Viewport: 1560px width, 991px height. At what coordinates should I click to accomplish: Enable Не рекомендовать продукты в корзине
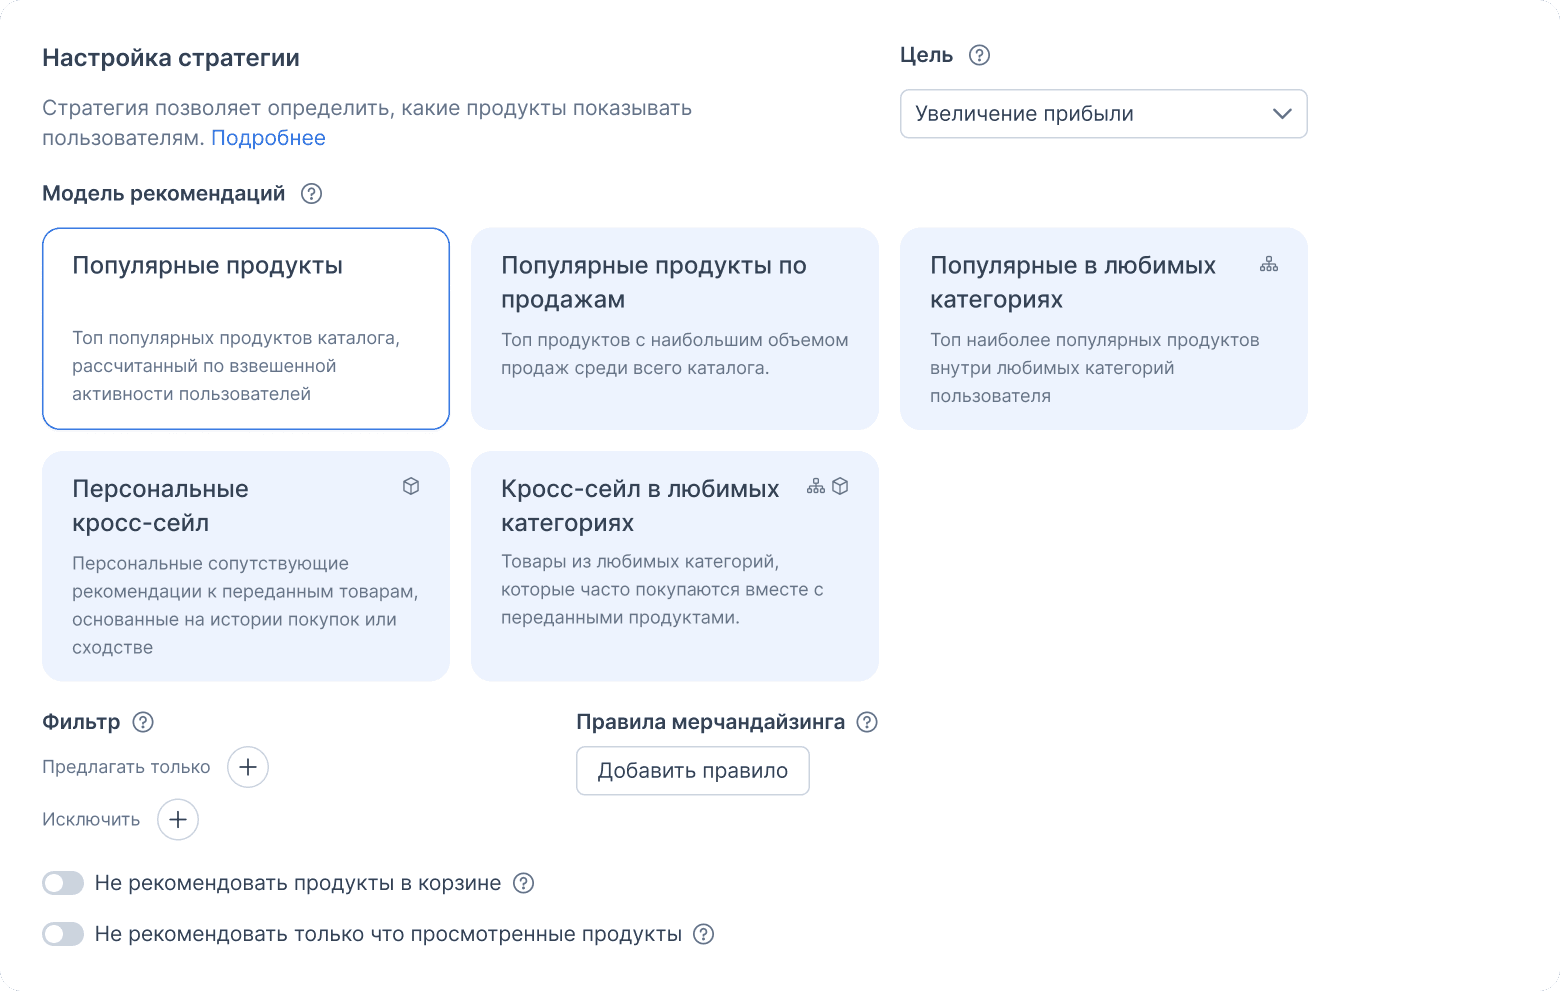[x=63, y=883]
